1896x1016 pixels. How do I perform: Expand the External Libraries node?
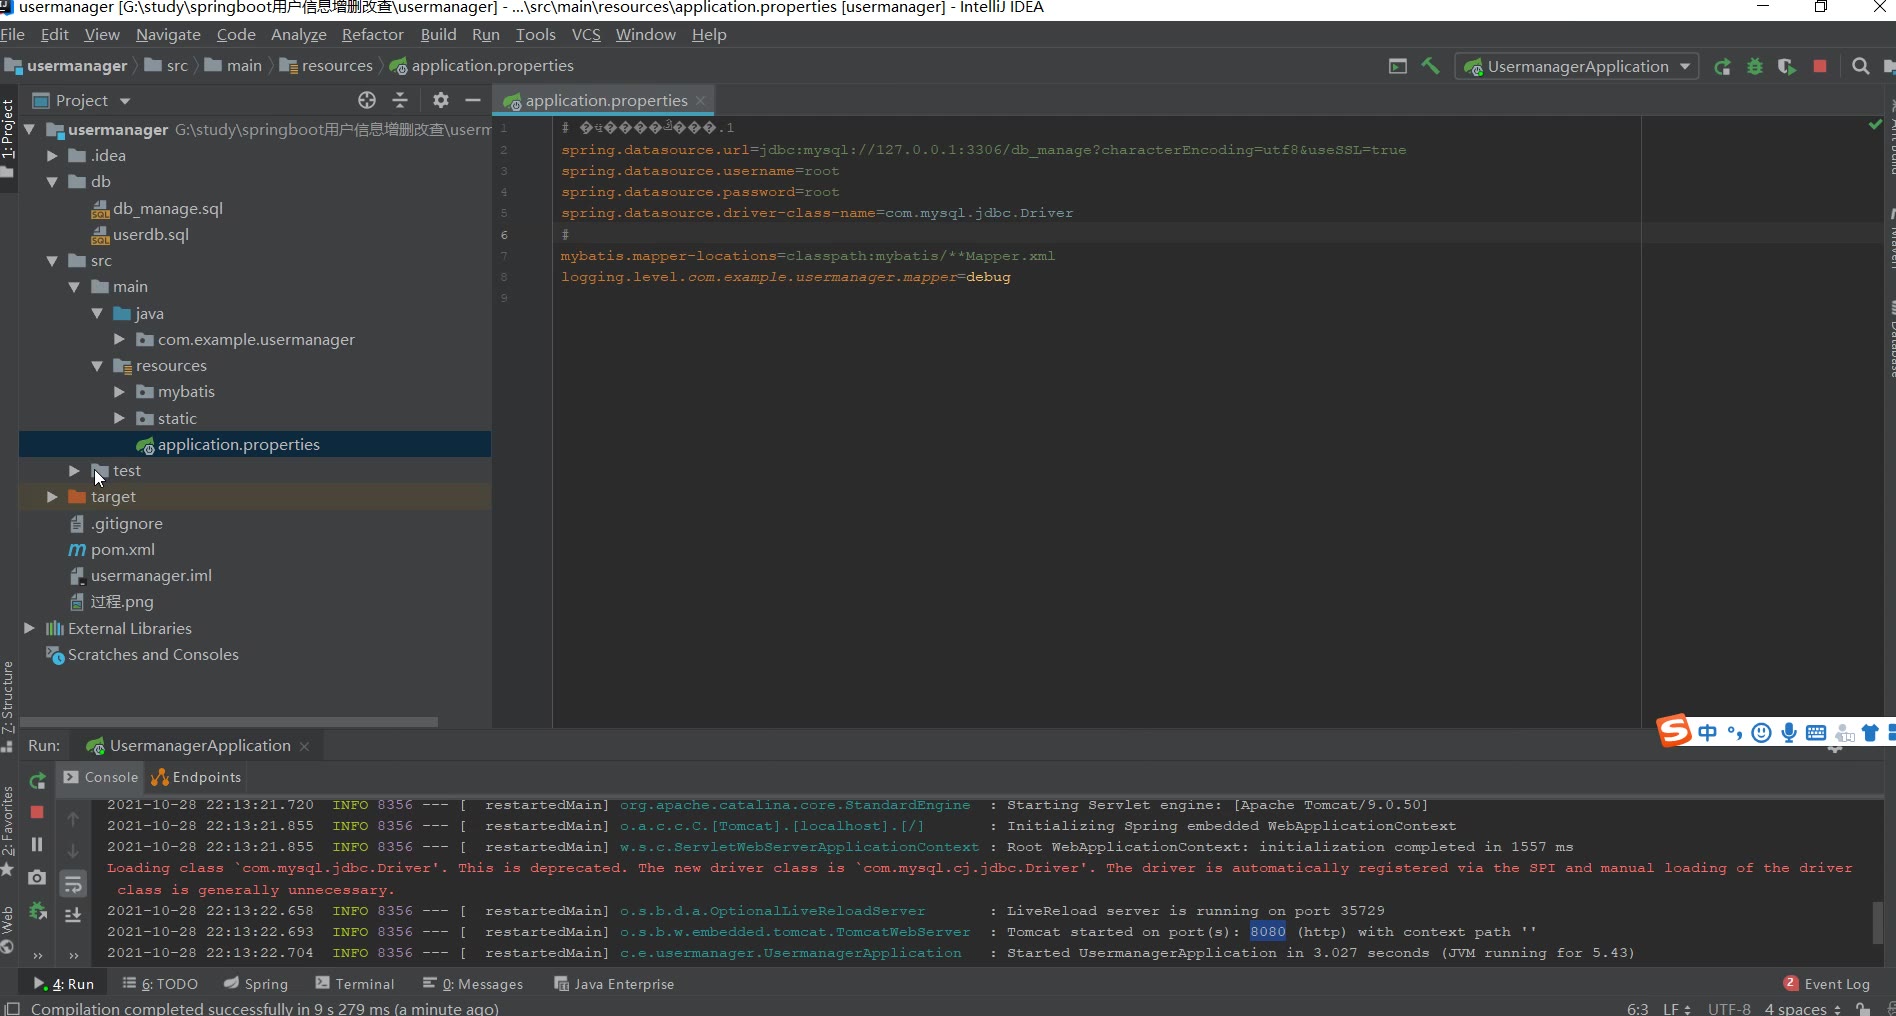(x=29, y=628)
